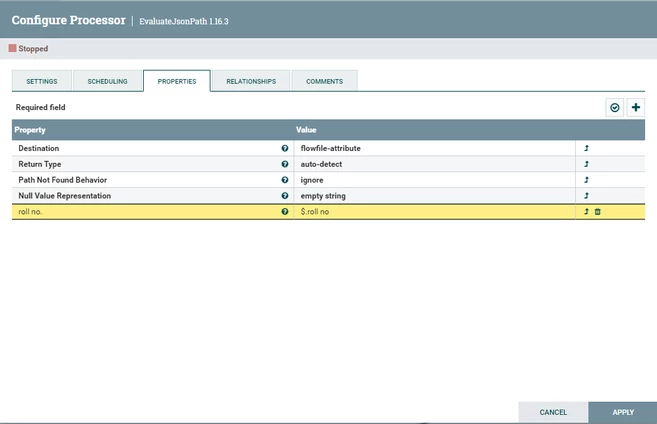The height and width of the screenshot is (424, 657).
Task: Switch to the SCHEDULING tab
Action: click(x=107, y=81)
